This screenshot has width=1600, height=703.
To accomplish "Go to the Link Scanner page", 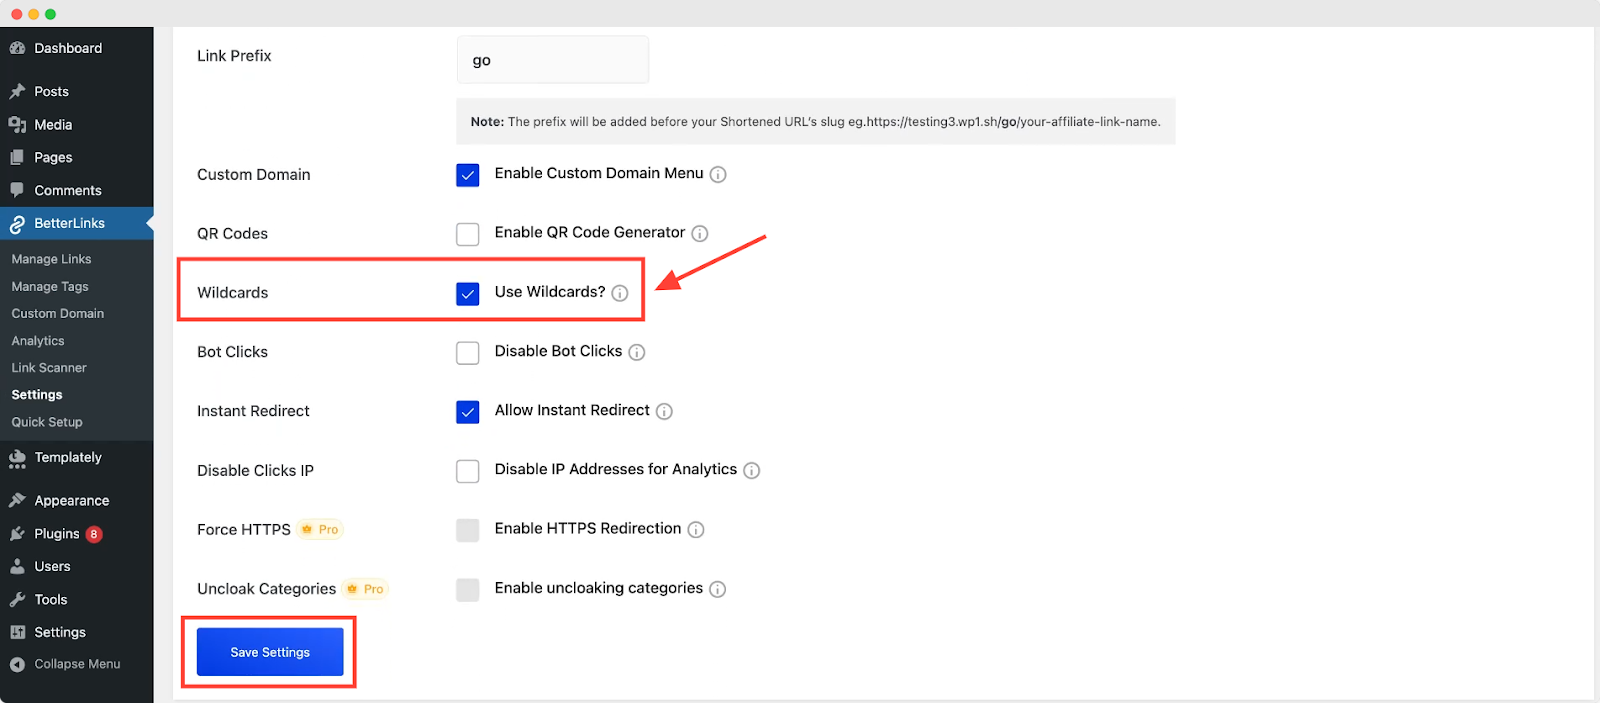I will pos(49,368).
